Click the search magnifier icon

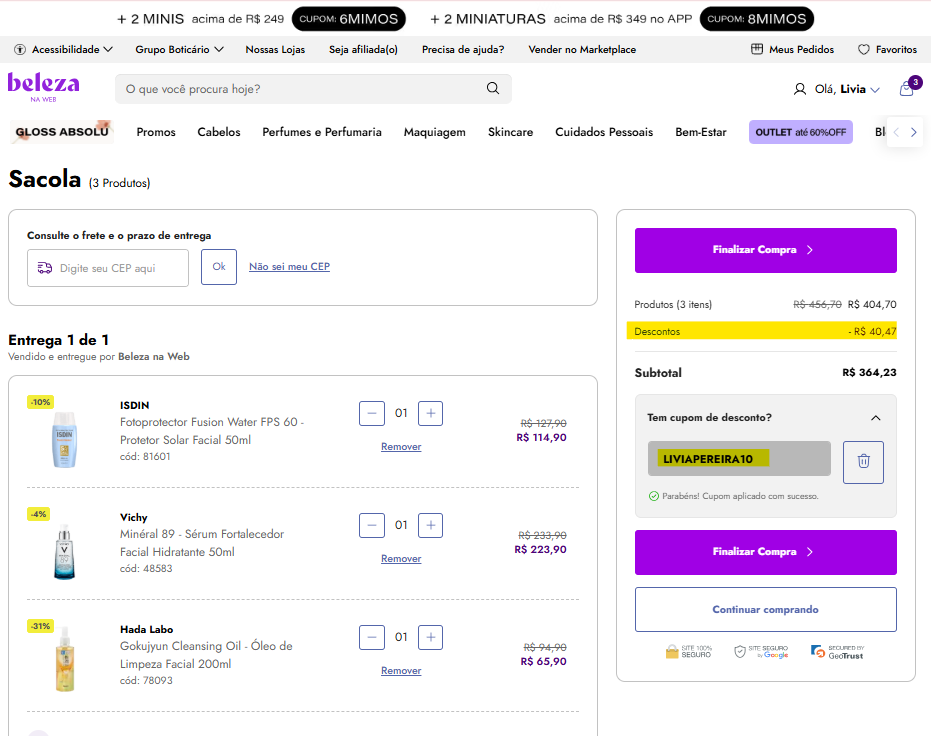point(493,88)
